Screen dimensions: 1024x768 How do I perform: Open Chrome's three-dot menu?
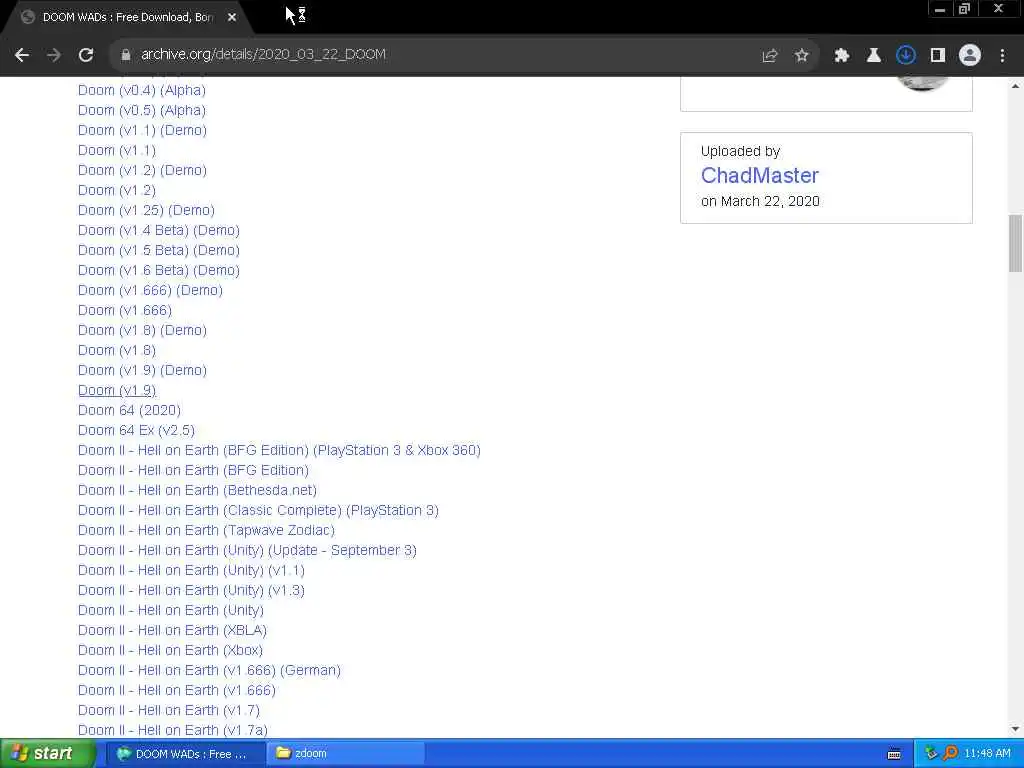1002,56
